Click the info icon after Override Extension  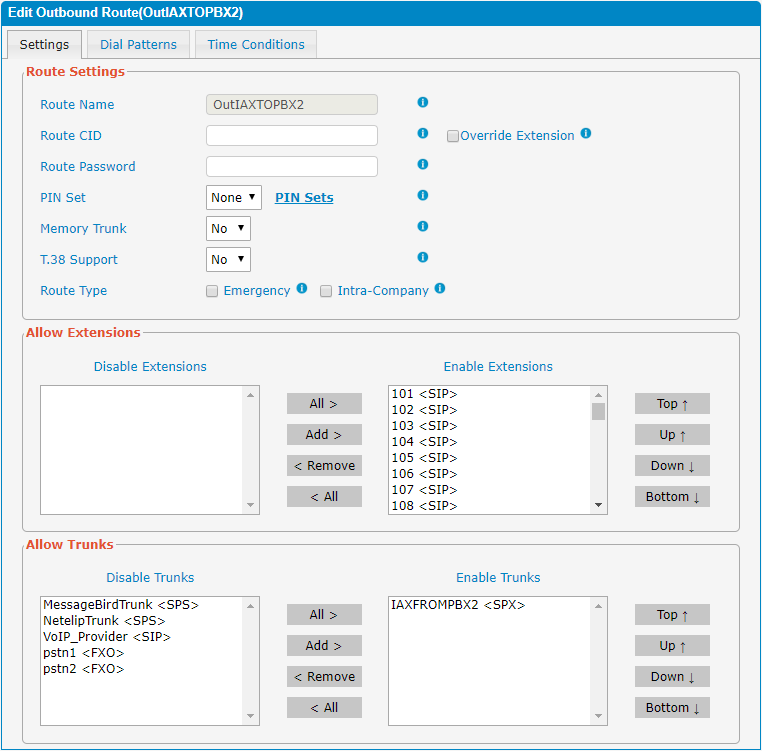(x=586, y=134)
